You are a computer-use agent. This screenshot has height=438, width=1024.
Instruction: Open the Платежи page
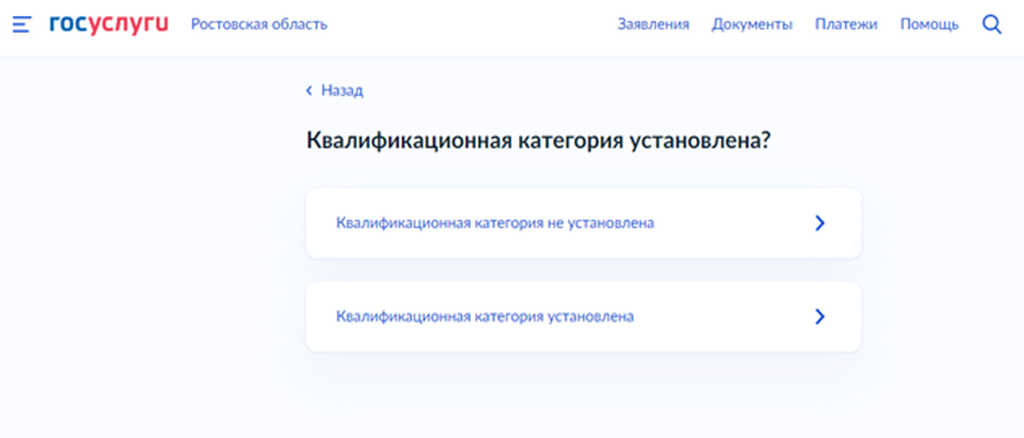[x=846, y=24]
